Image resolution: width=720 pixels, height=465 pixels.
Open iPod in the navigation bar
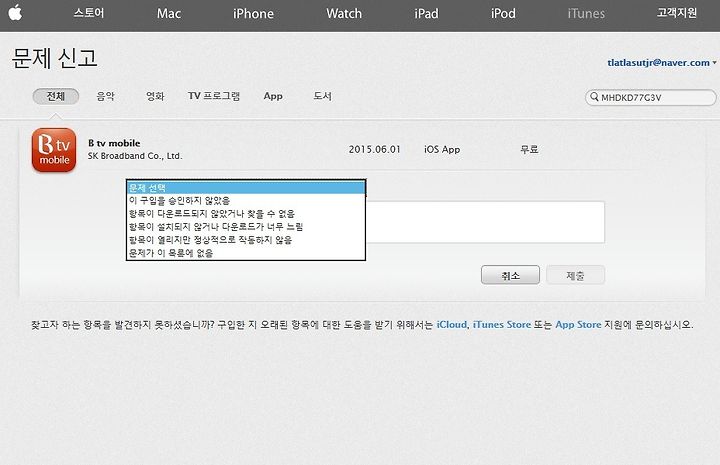503,13
